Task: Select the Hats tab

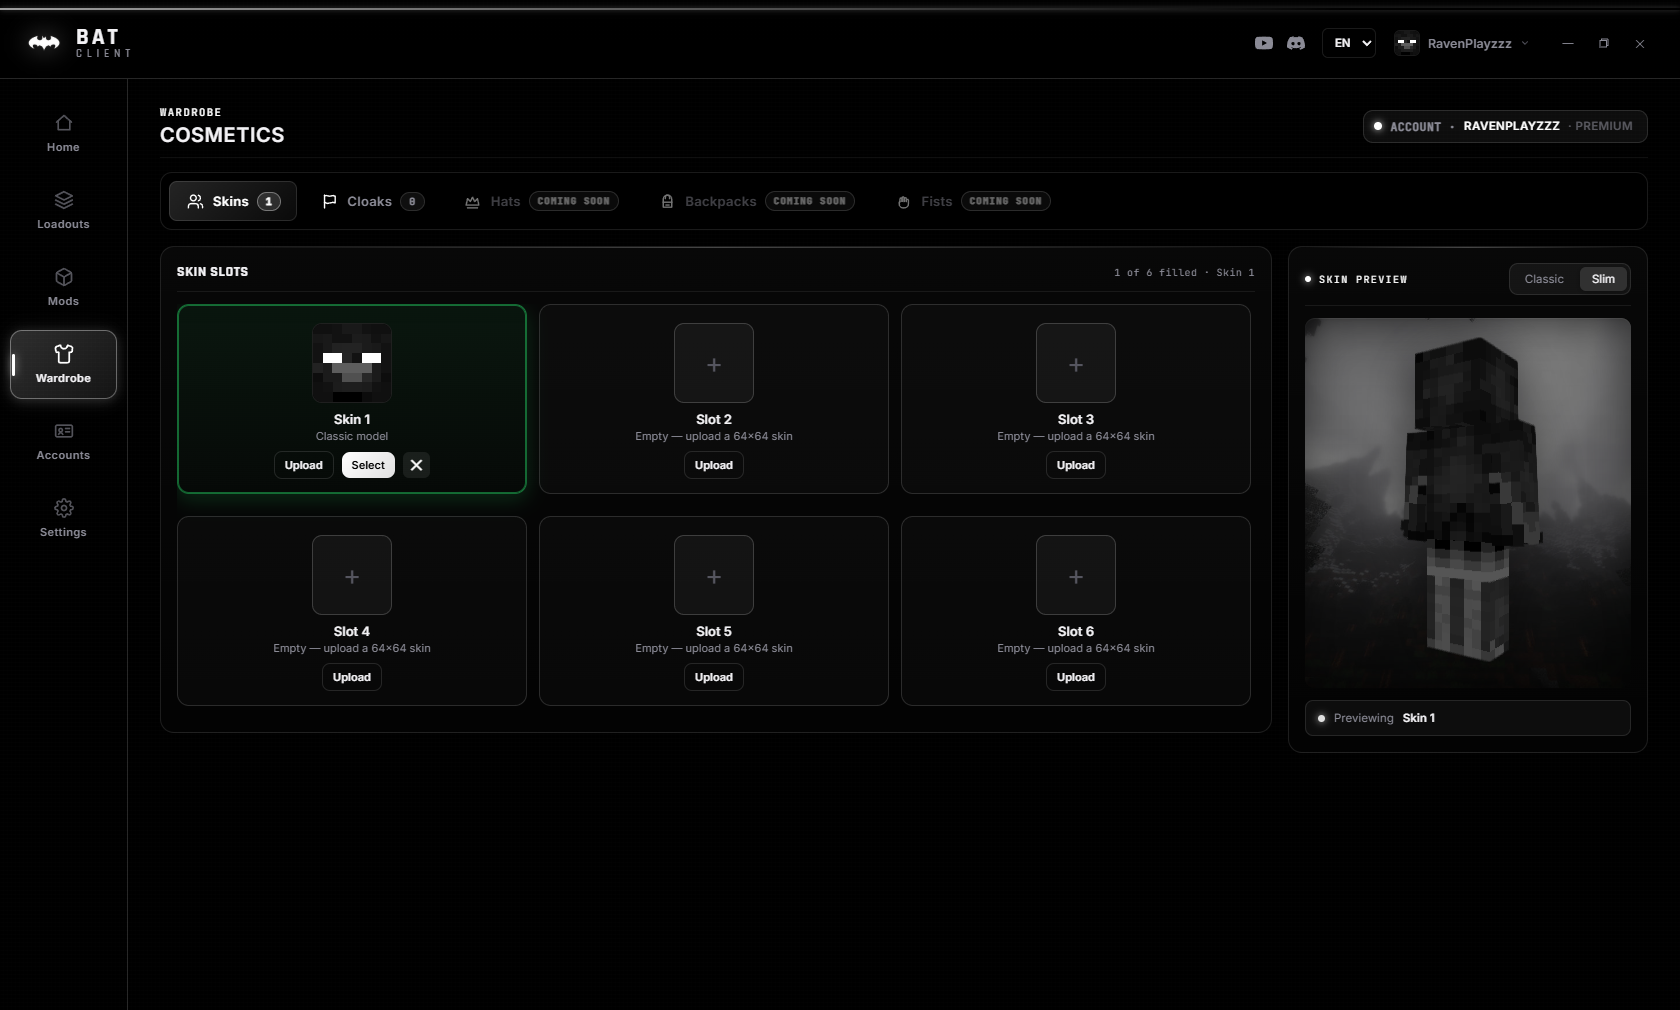Action: (x=541, y=201)
